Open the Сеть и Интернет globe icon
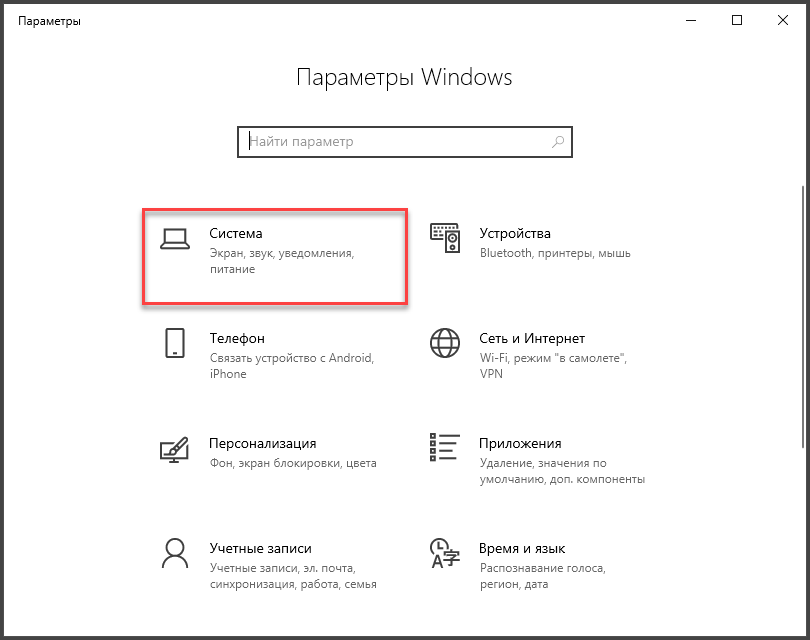 click(x=445, y=343)
